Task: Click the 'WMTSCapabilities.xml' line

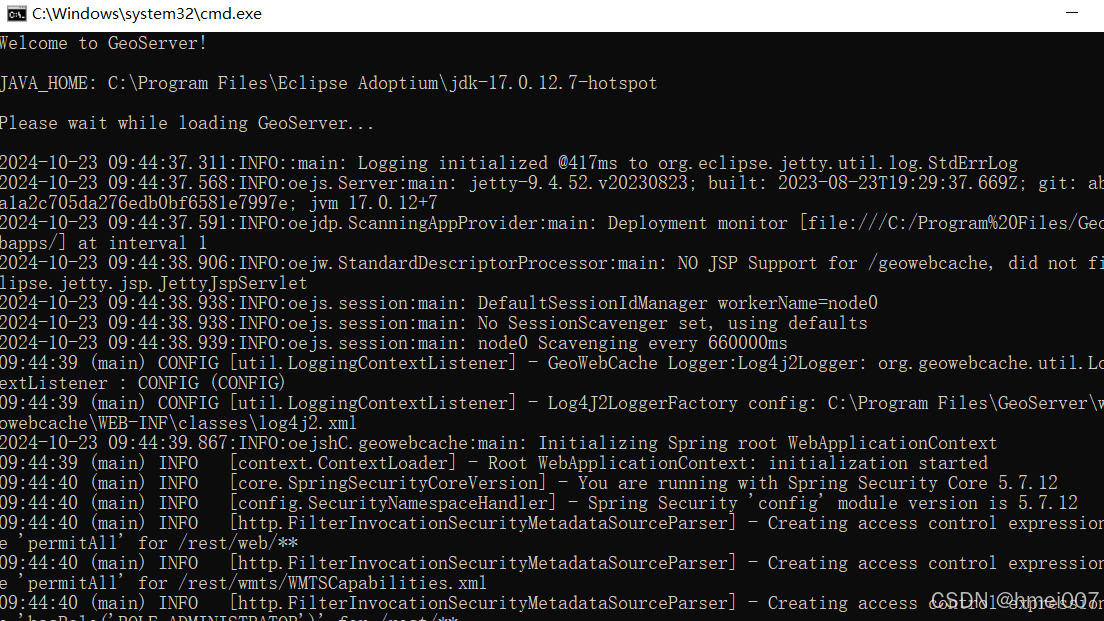Action: 244,584
